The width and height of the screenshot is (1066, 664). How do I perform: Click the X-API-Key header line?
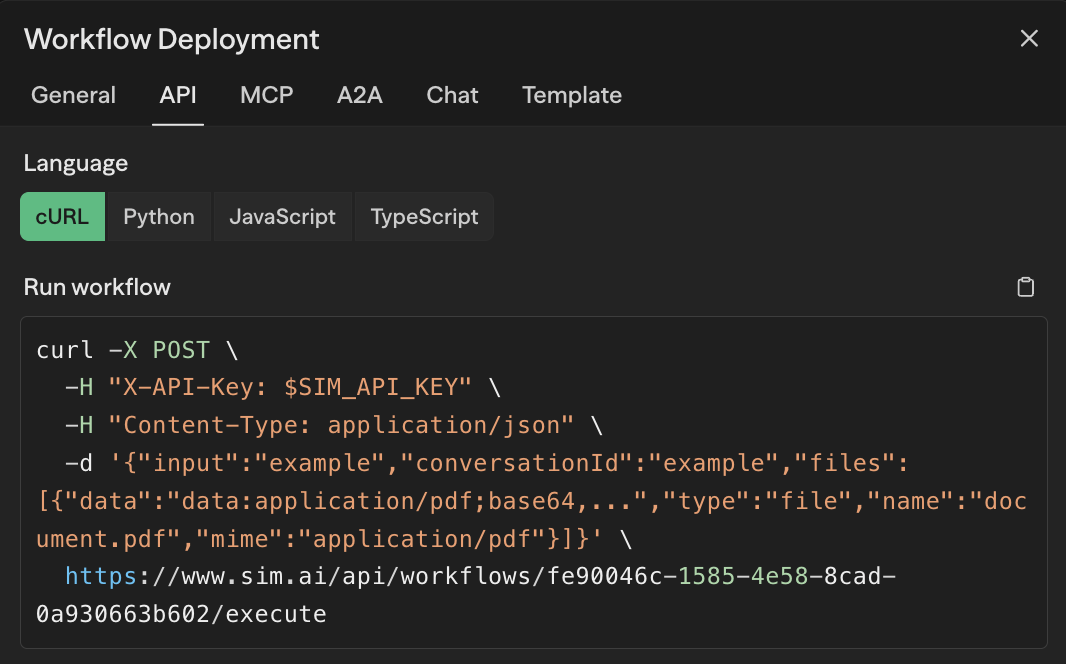[280, 388]
